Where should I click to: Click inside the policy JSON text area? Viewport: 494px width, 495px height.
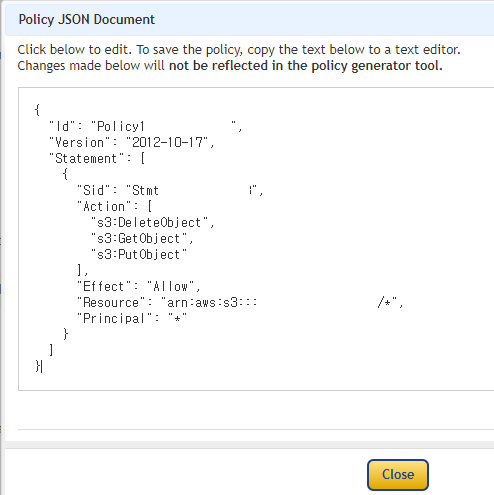[x=256, y=239]
